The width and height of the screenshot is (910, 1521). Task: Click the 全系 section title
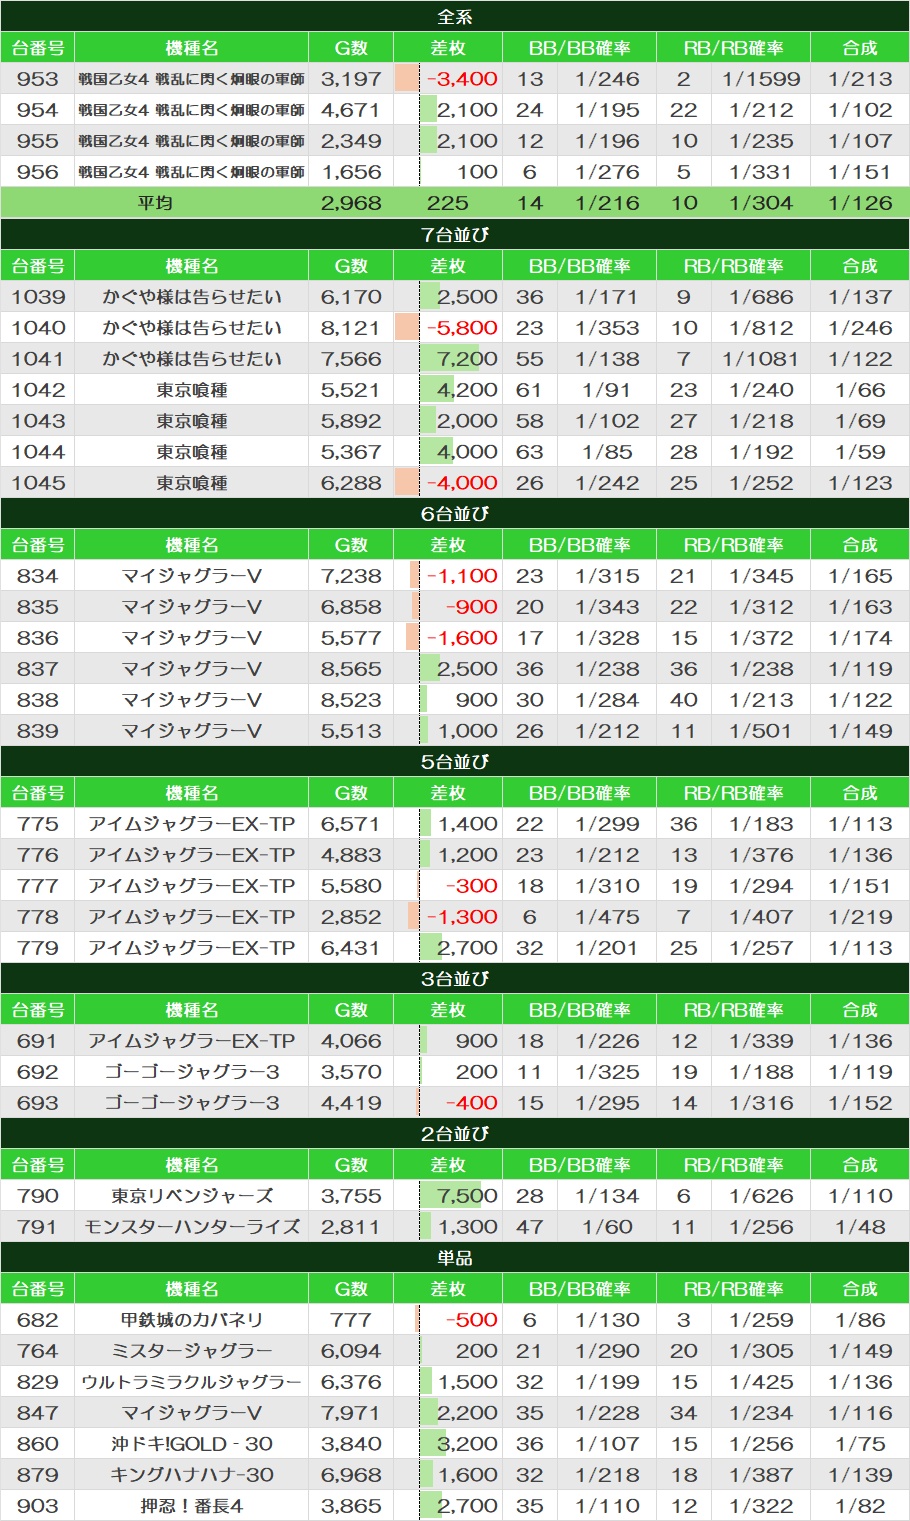click(x=455, y=17)
